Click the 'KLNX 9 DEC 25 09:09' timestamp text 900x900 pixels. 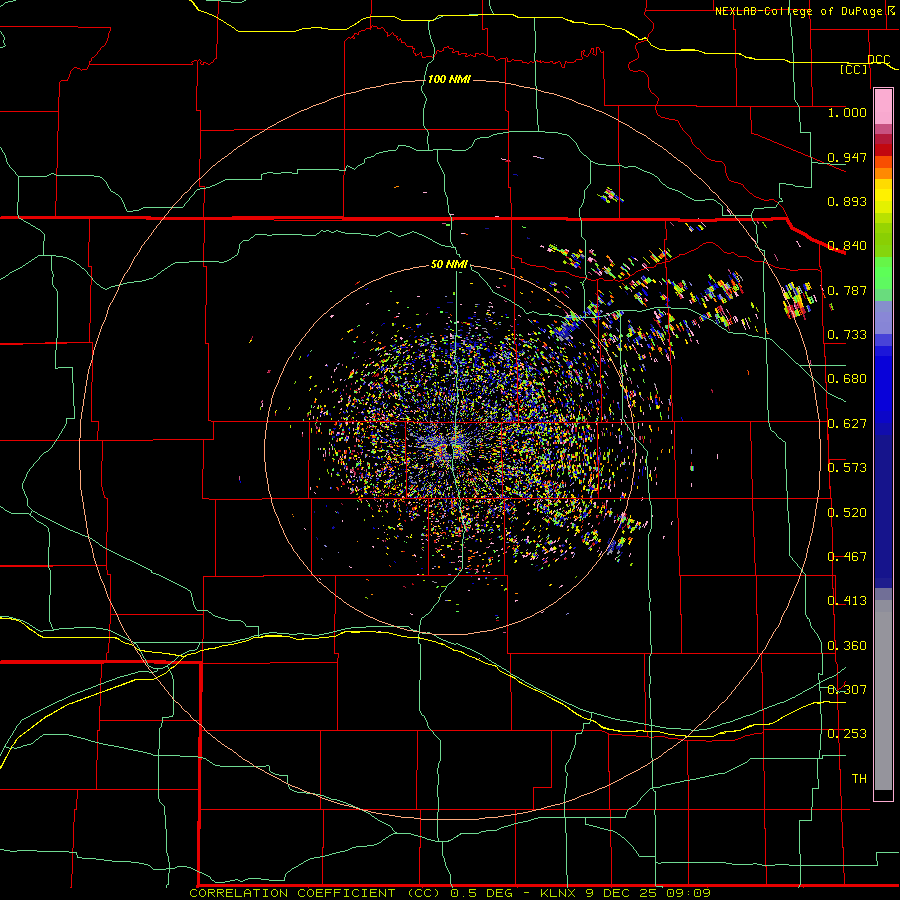click(x=625, y=893)
